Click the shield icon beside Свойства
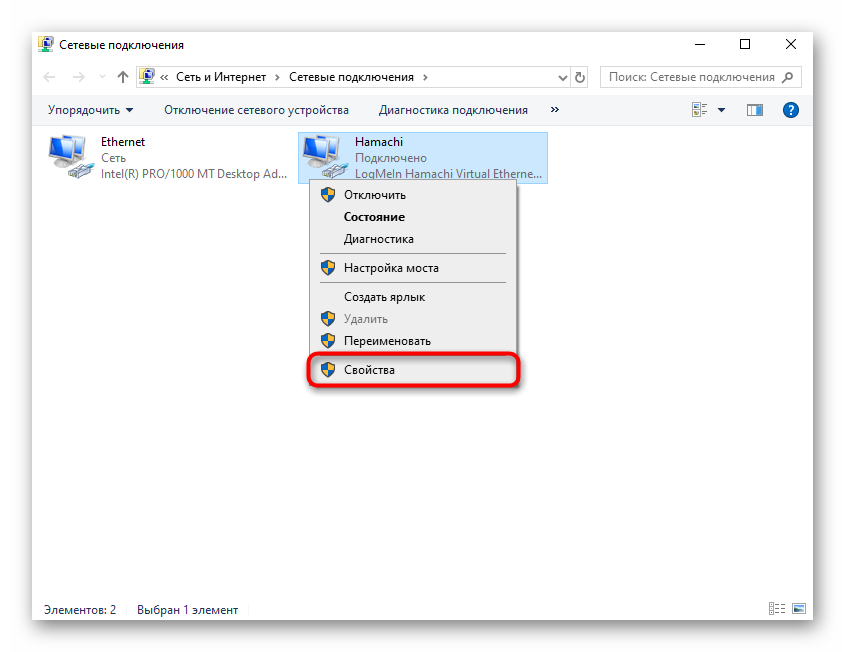This screenshot has height=652, width=845. click(328, 370)
